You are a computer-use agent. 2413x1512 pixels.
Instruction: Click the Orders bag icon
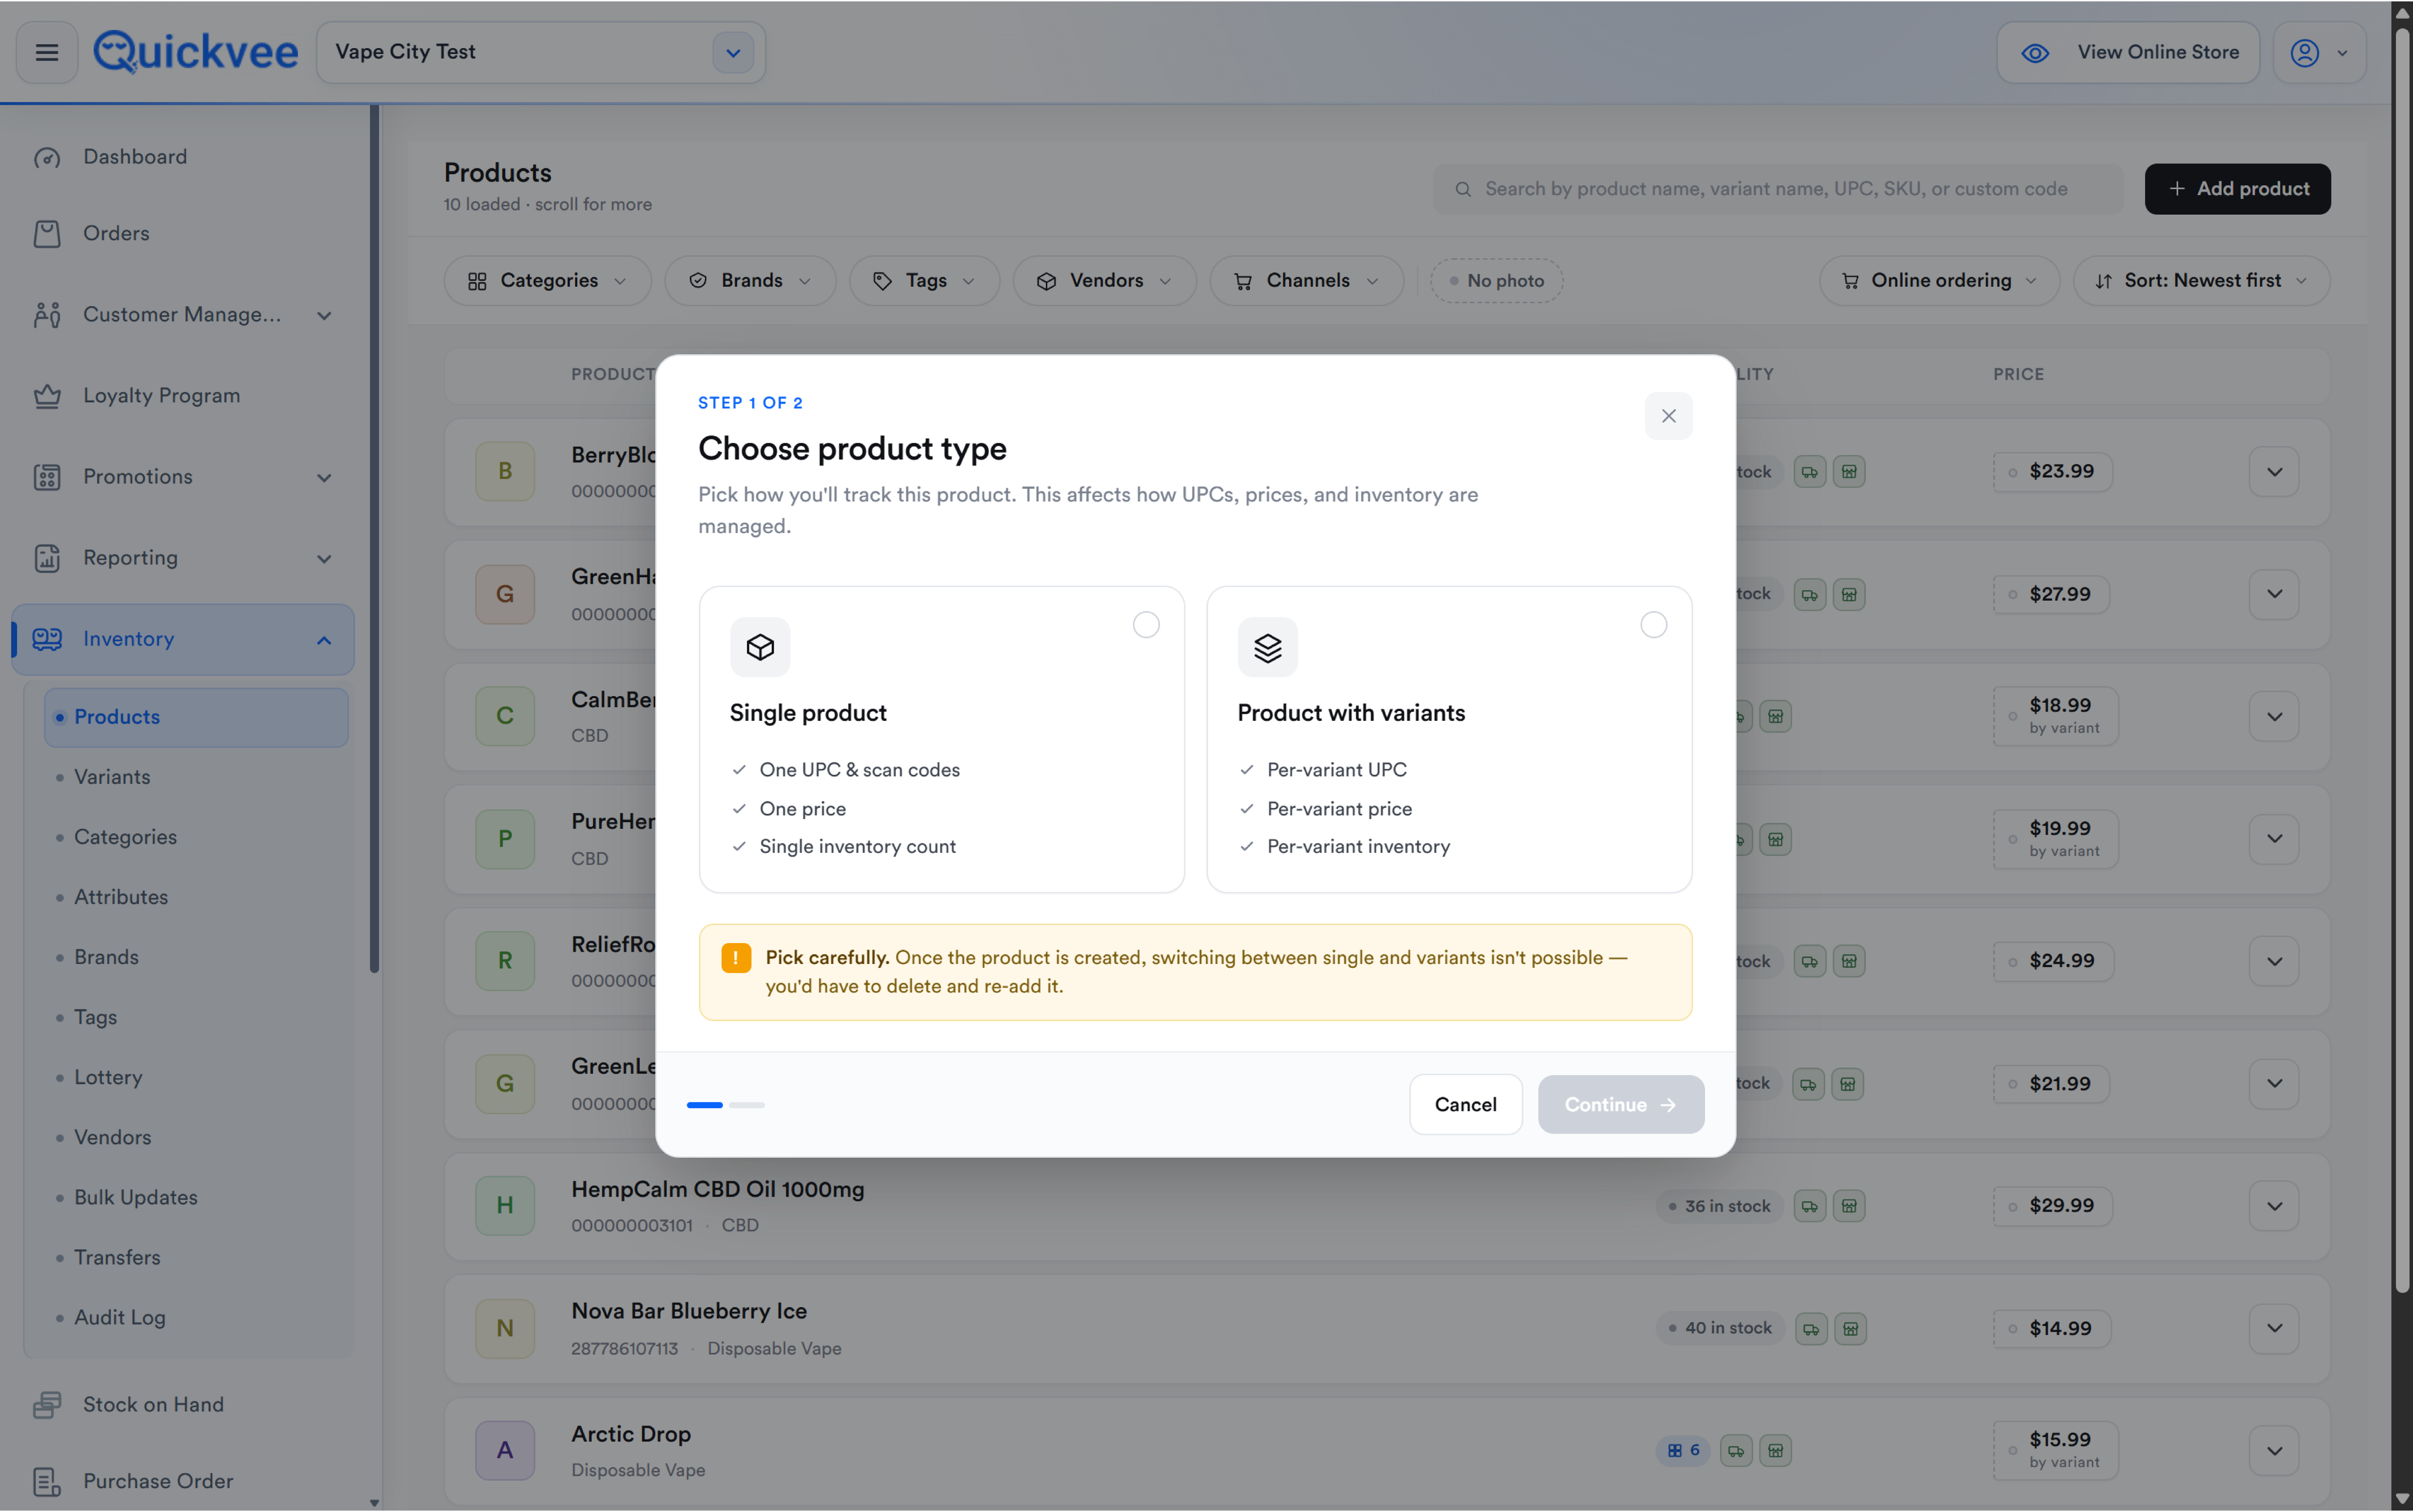47,234
